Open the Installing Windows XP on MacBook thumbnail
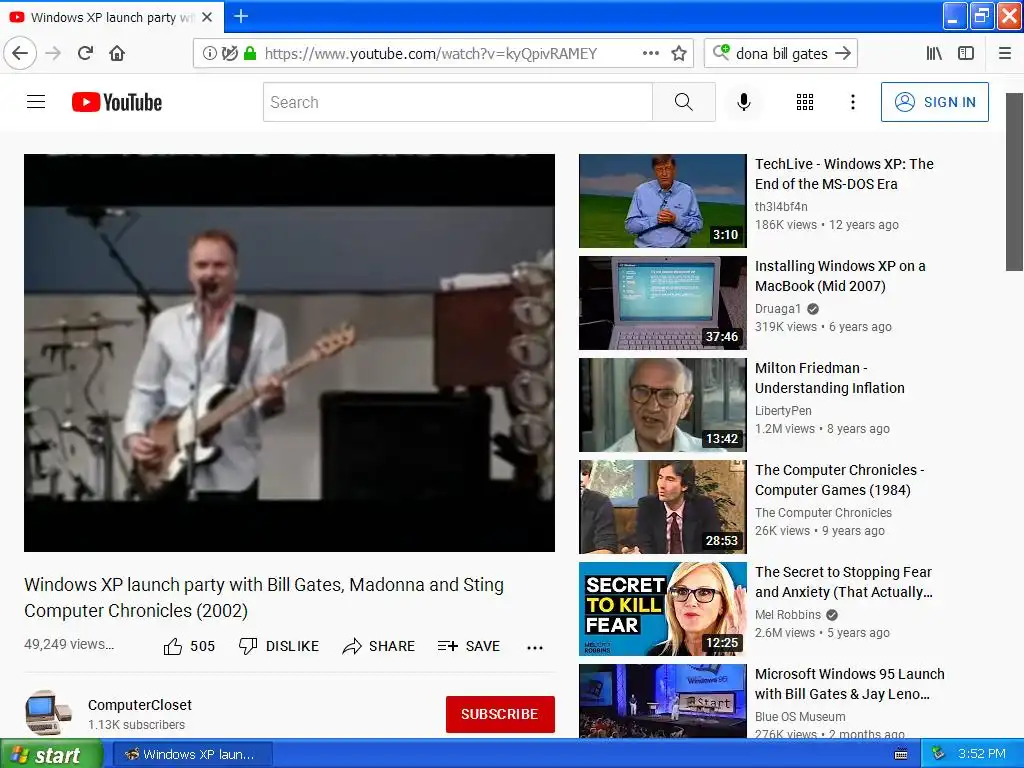The image size is (1024, 768). (663, 303)
